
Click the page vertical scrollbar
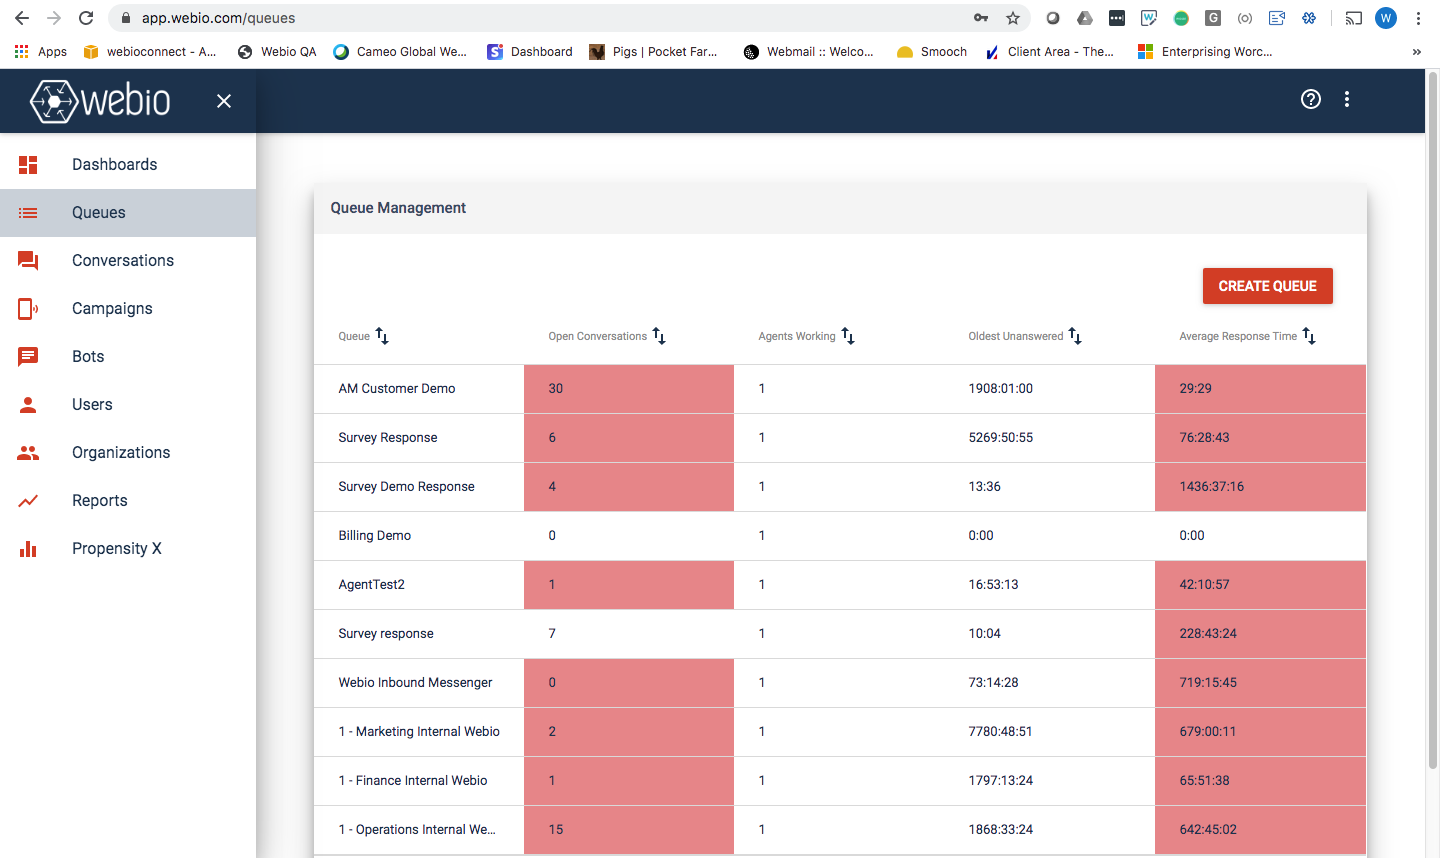[1432, 420]
